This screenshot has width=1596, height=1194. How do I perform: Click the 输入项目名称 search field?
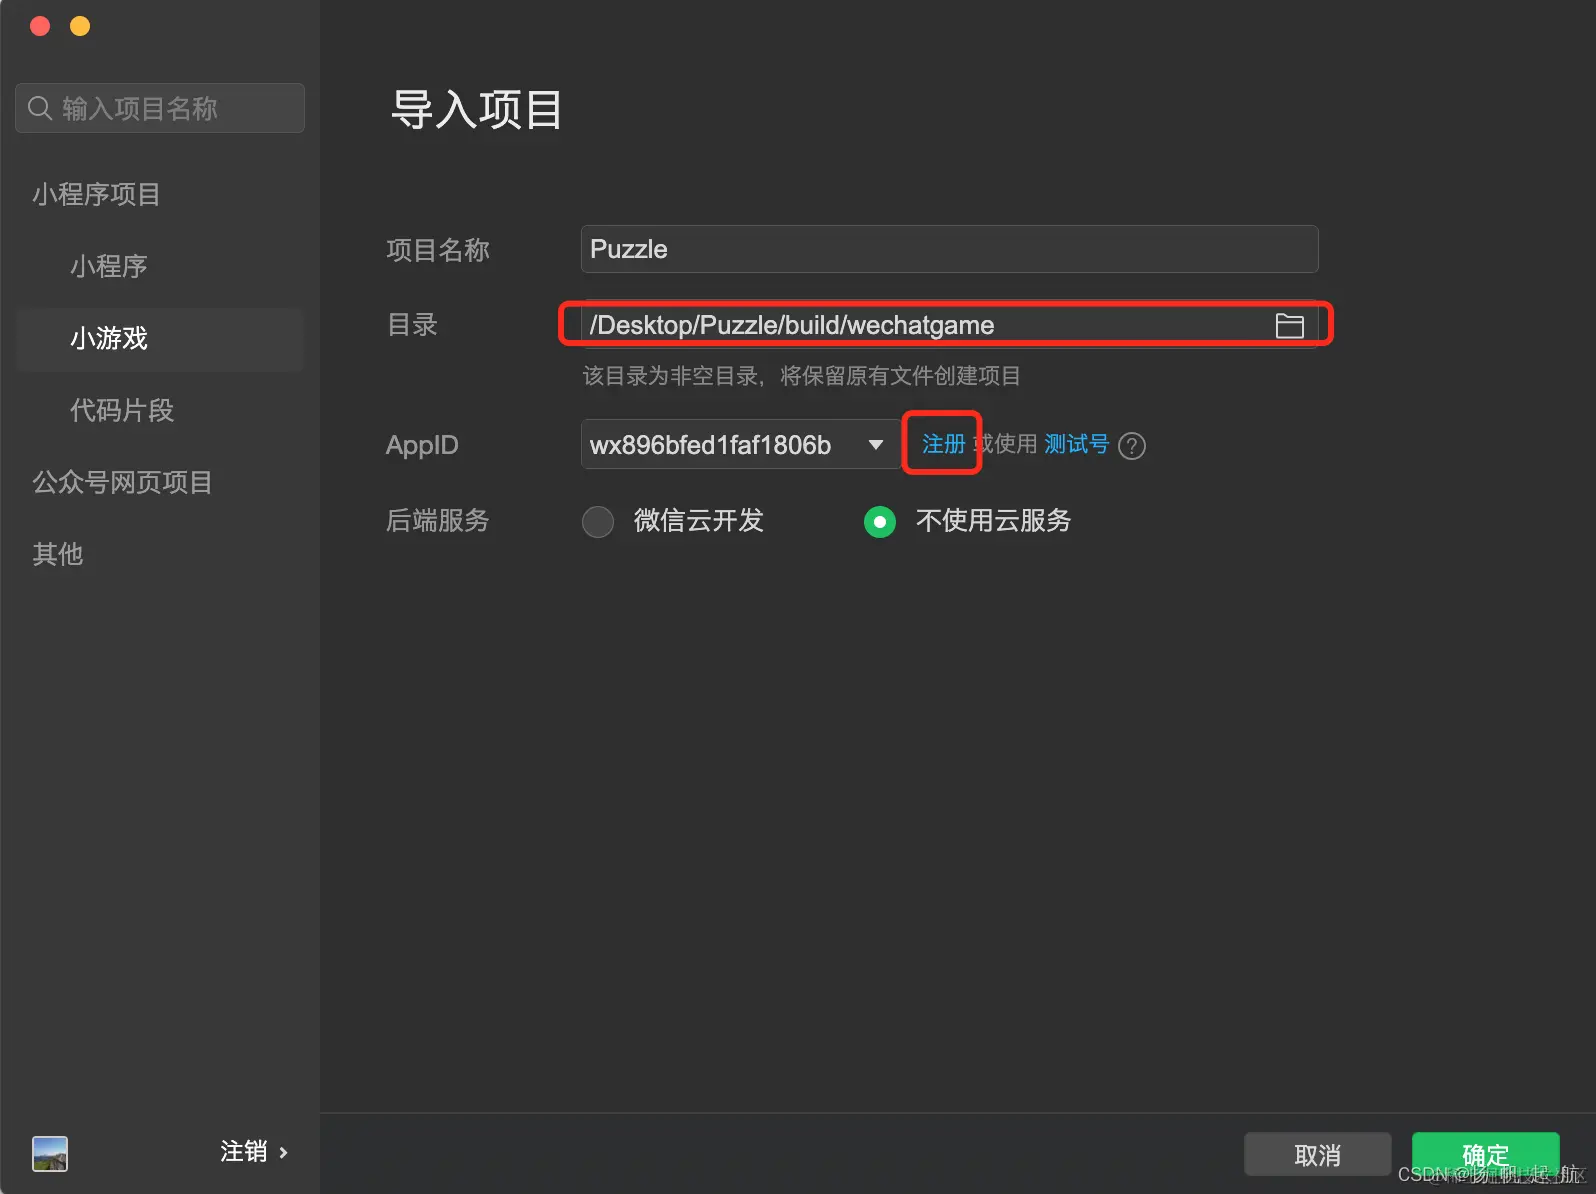[160, 108]
